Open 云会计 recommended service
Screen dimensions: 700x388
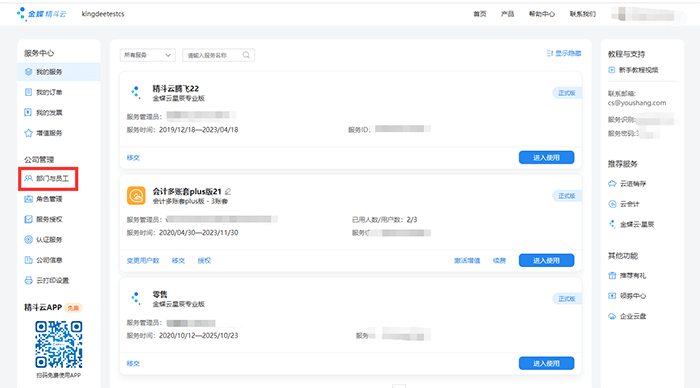(624, 204)
